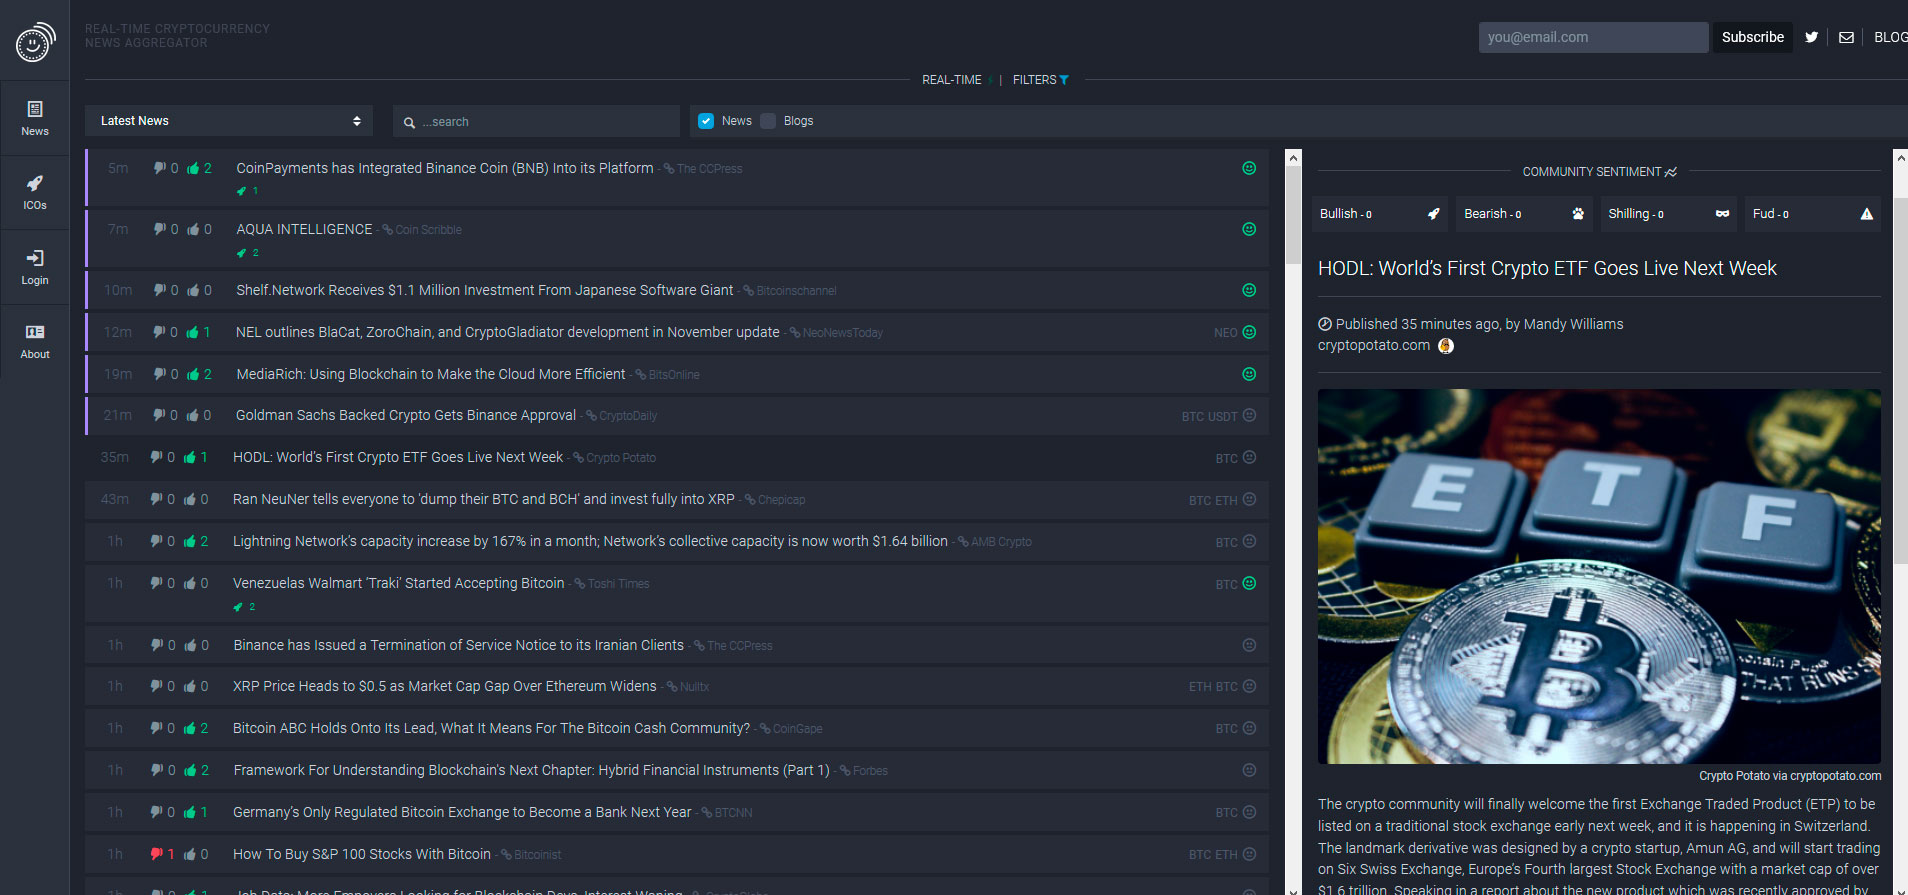Check the Blogs checkbox
Screen dimensions: 1908x895
pyautogui.click(x=768, y=121)
